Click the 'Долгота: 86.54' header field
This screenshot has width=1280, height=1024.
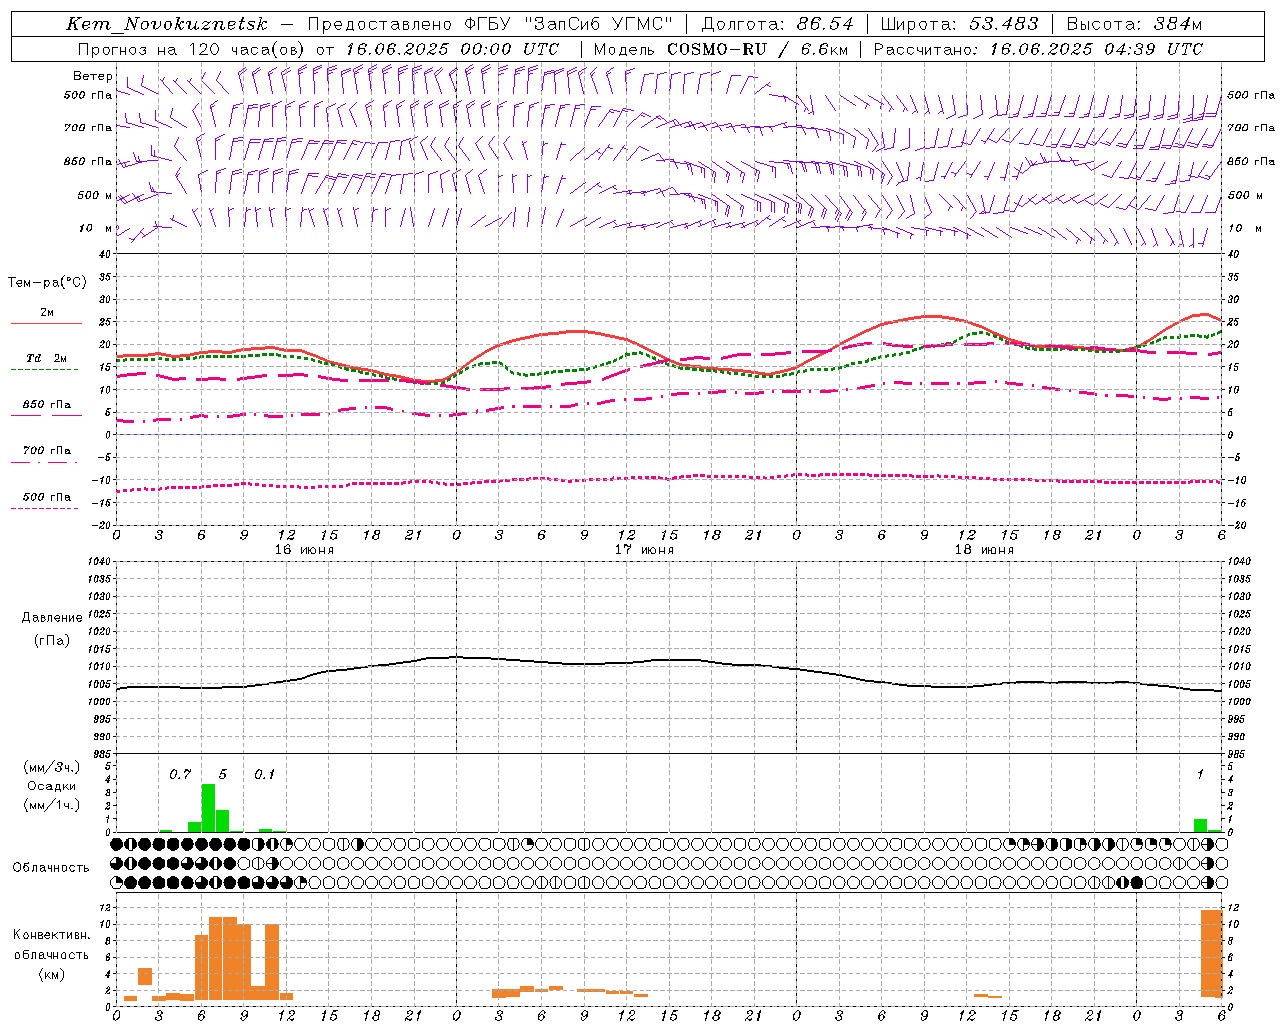coord(777,24)
